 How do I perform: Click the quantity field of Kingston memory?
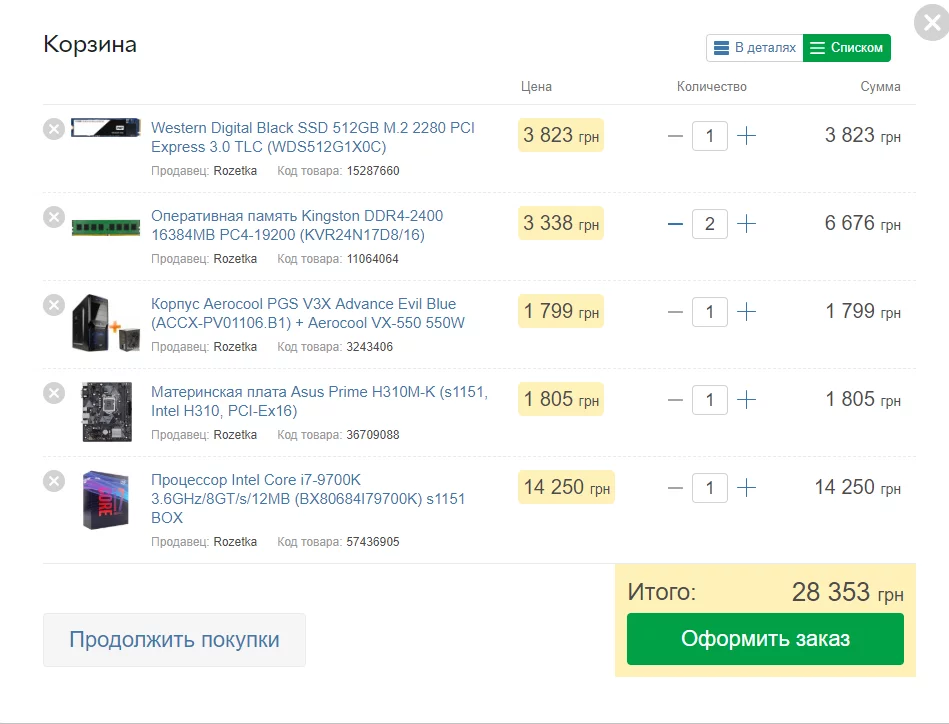(x=710, y=224)
